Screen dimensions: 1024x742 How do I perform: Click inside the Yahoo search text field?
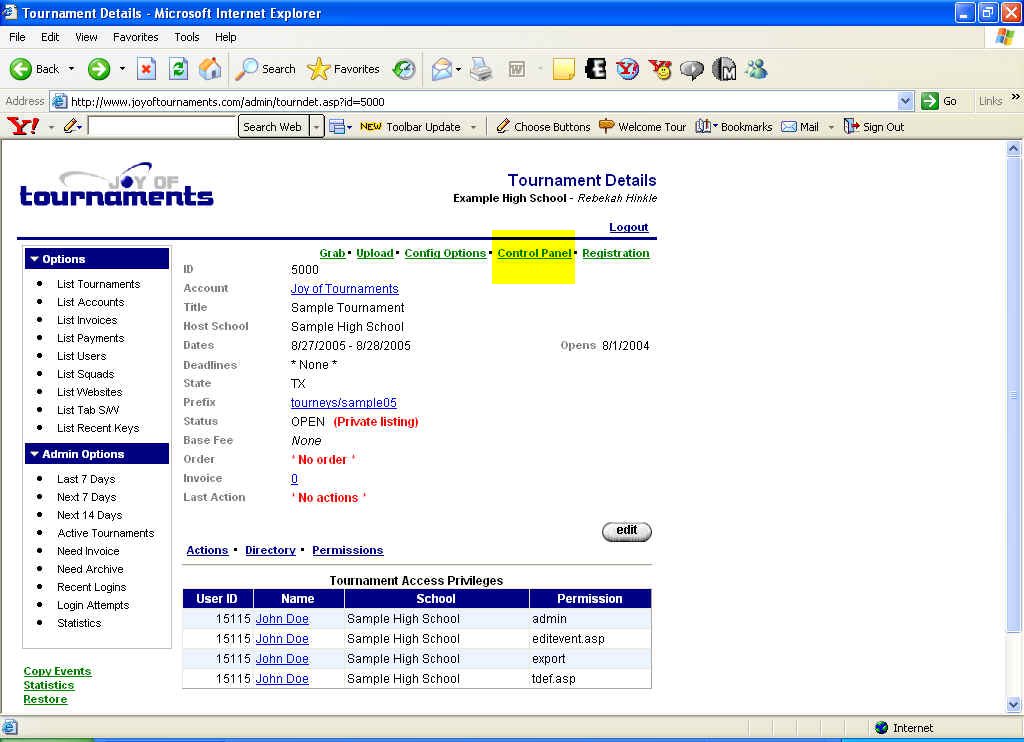click(x=161, y=127)
